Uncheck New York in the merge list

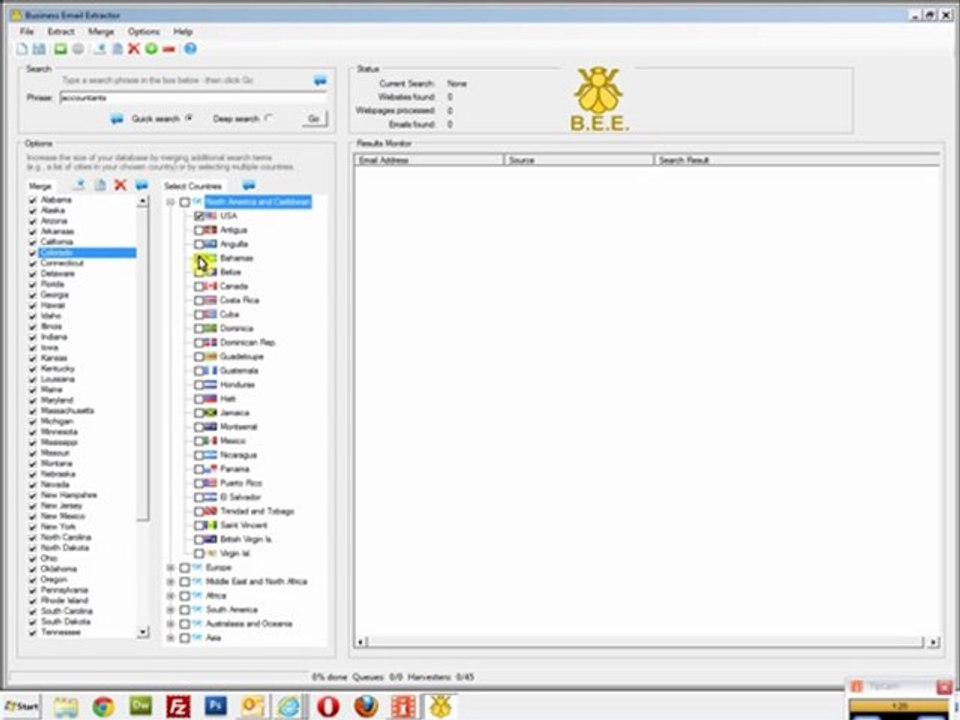(32, 527)
